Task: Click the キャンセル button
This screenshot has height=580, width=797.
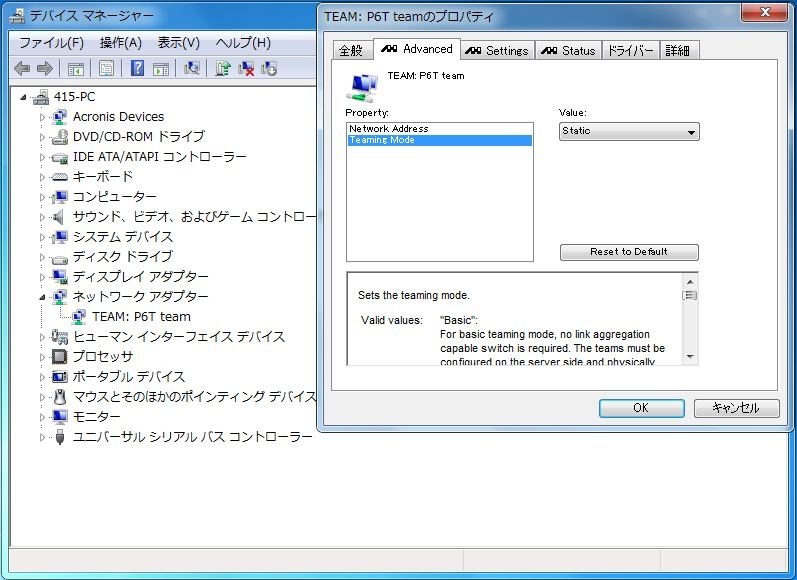Action: [736, 408]
